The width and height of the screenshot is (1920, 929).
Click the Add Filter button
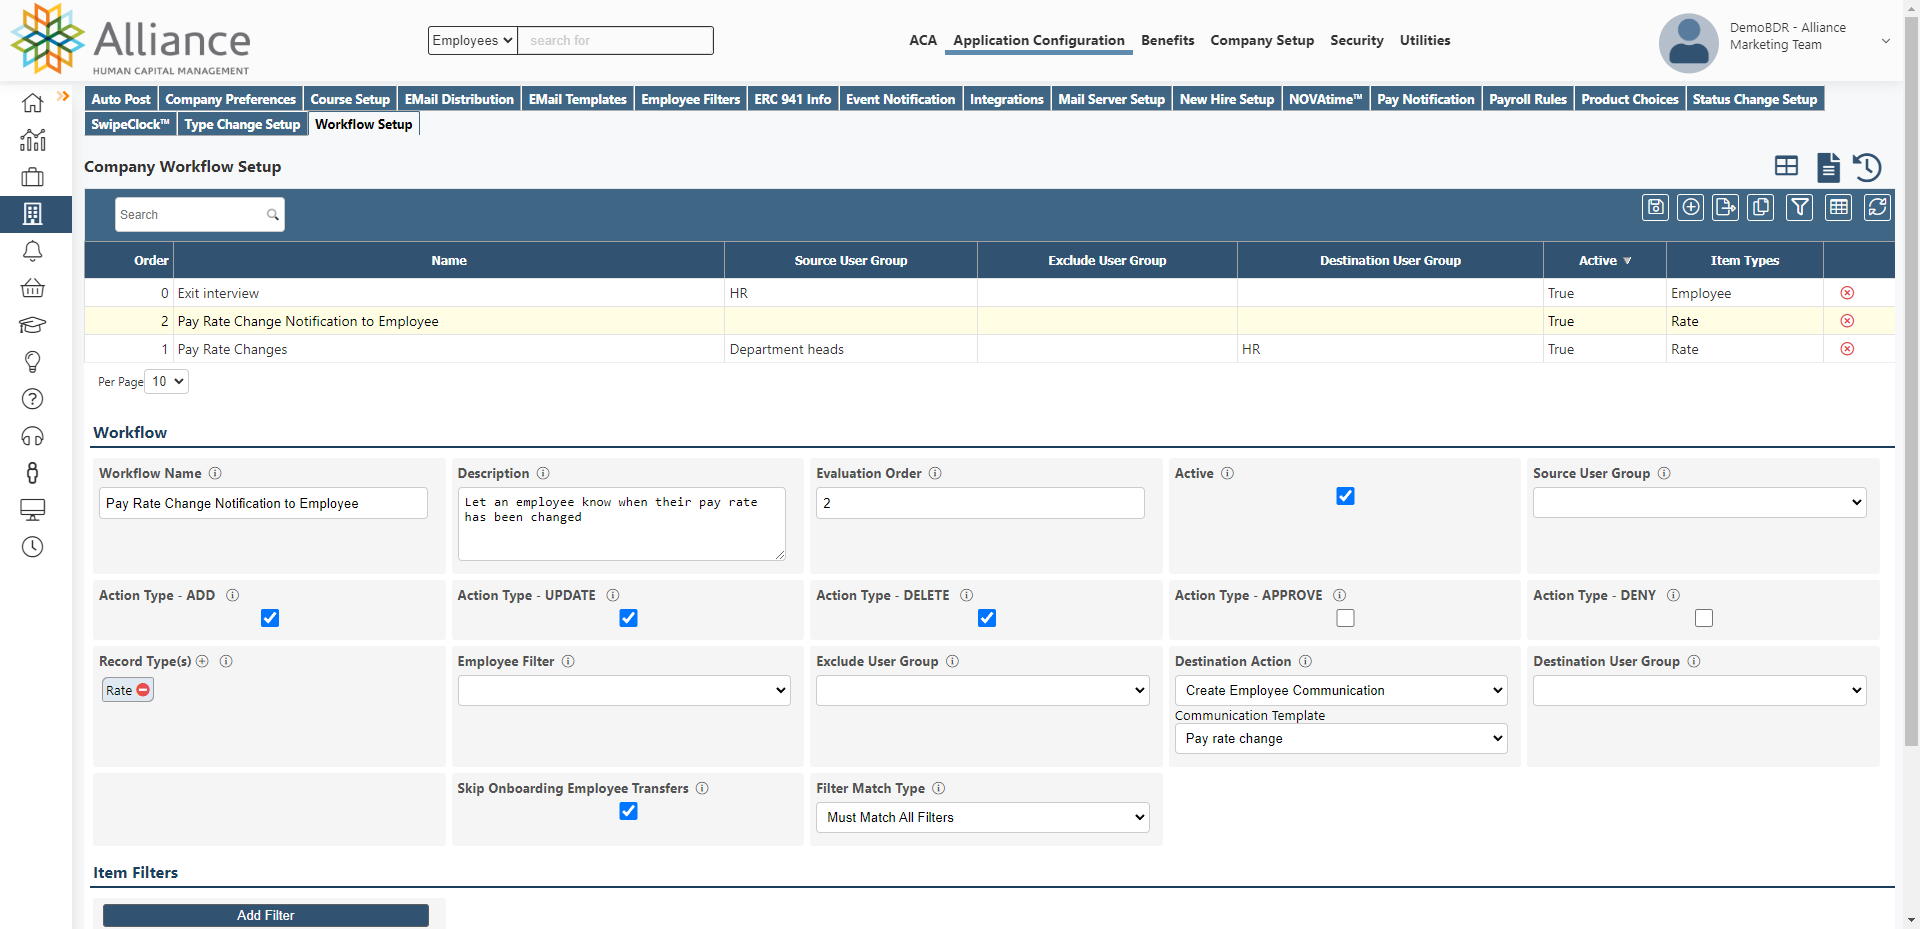coord(266,916)
